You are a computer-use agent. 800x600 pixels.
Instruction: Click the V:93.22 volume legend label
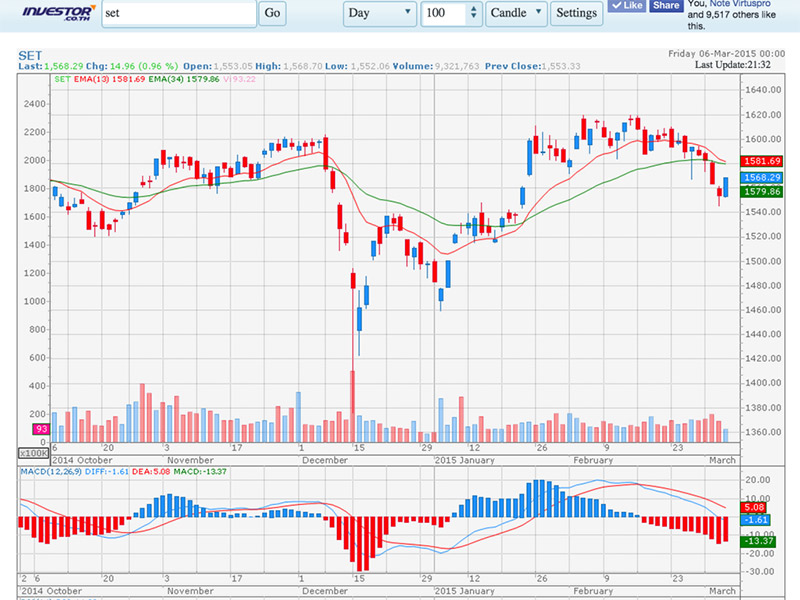pyautogui.click(x=239, y=79)
